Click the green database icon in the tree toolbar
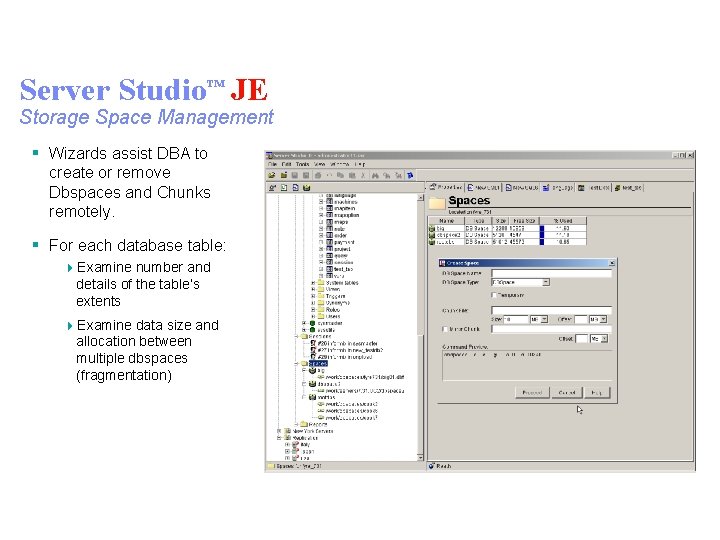 coord(307,187)
